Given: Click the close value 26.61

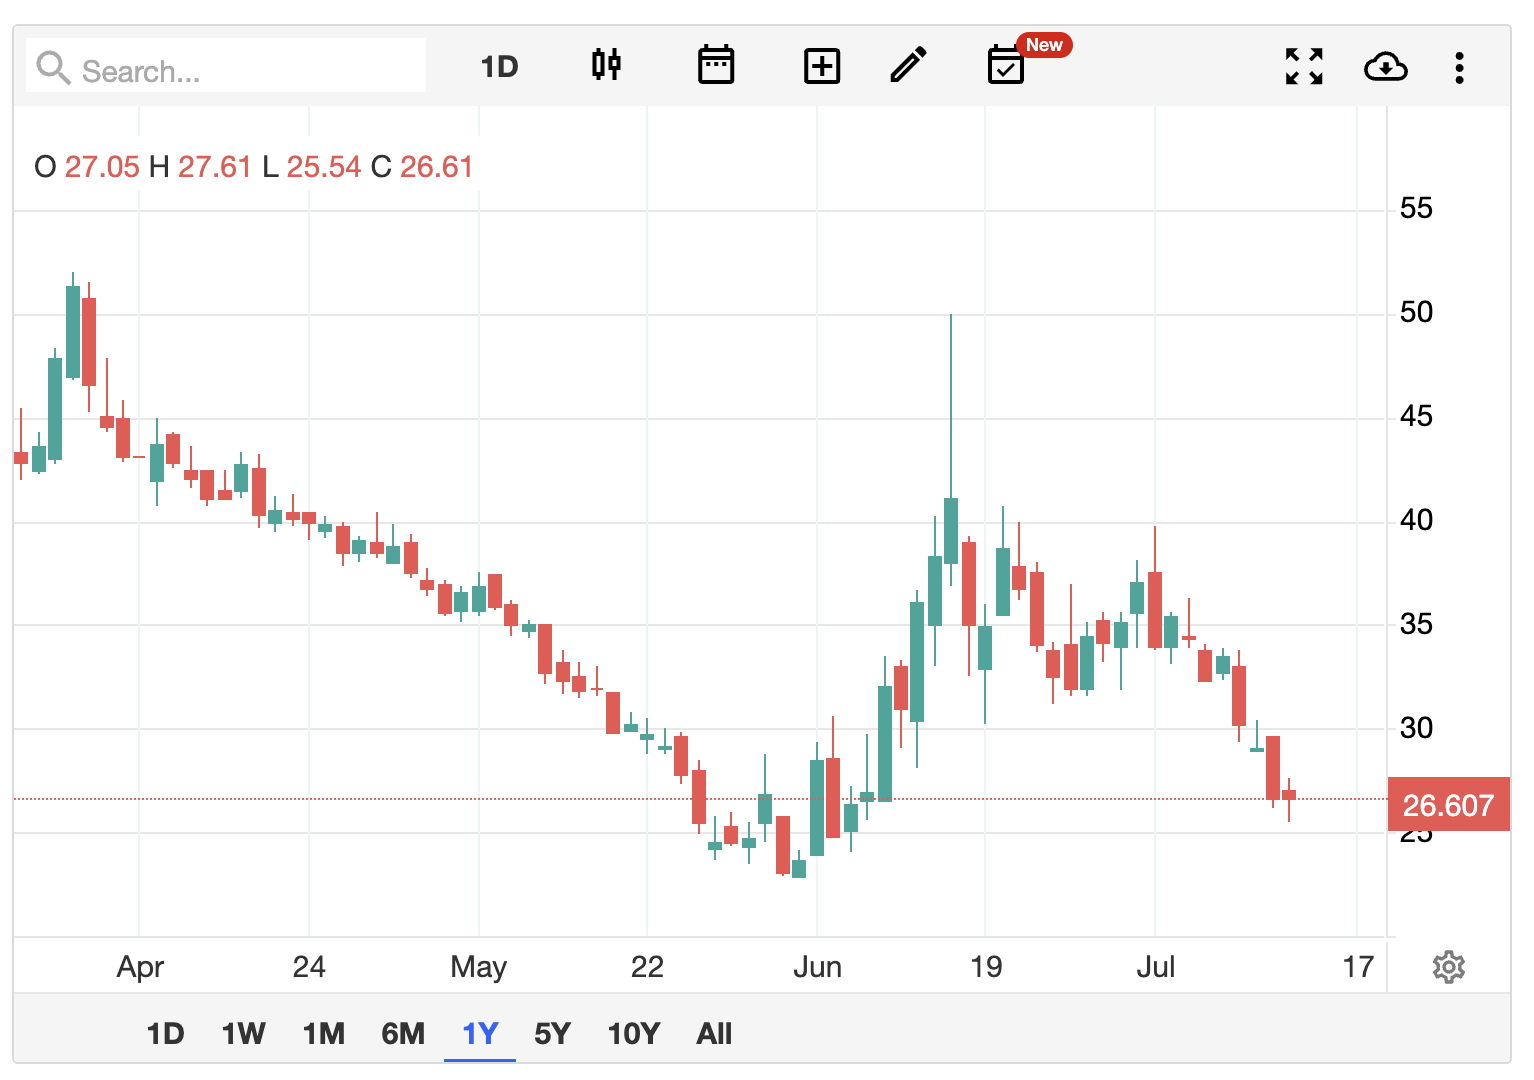Looking at the screenshot, I should [x=437, y=167].
